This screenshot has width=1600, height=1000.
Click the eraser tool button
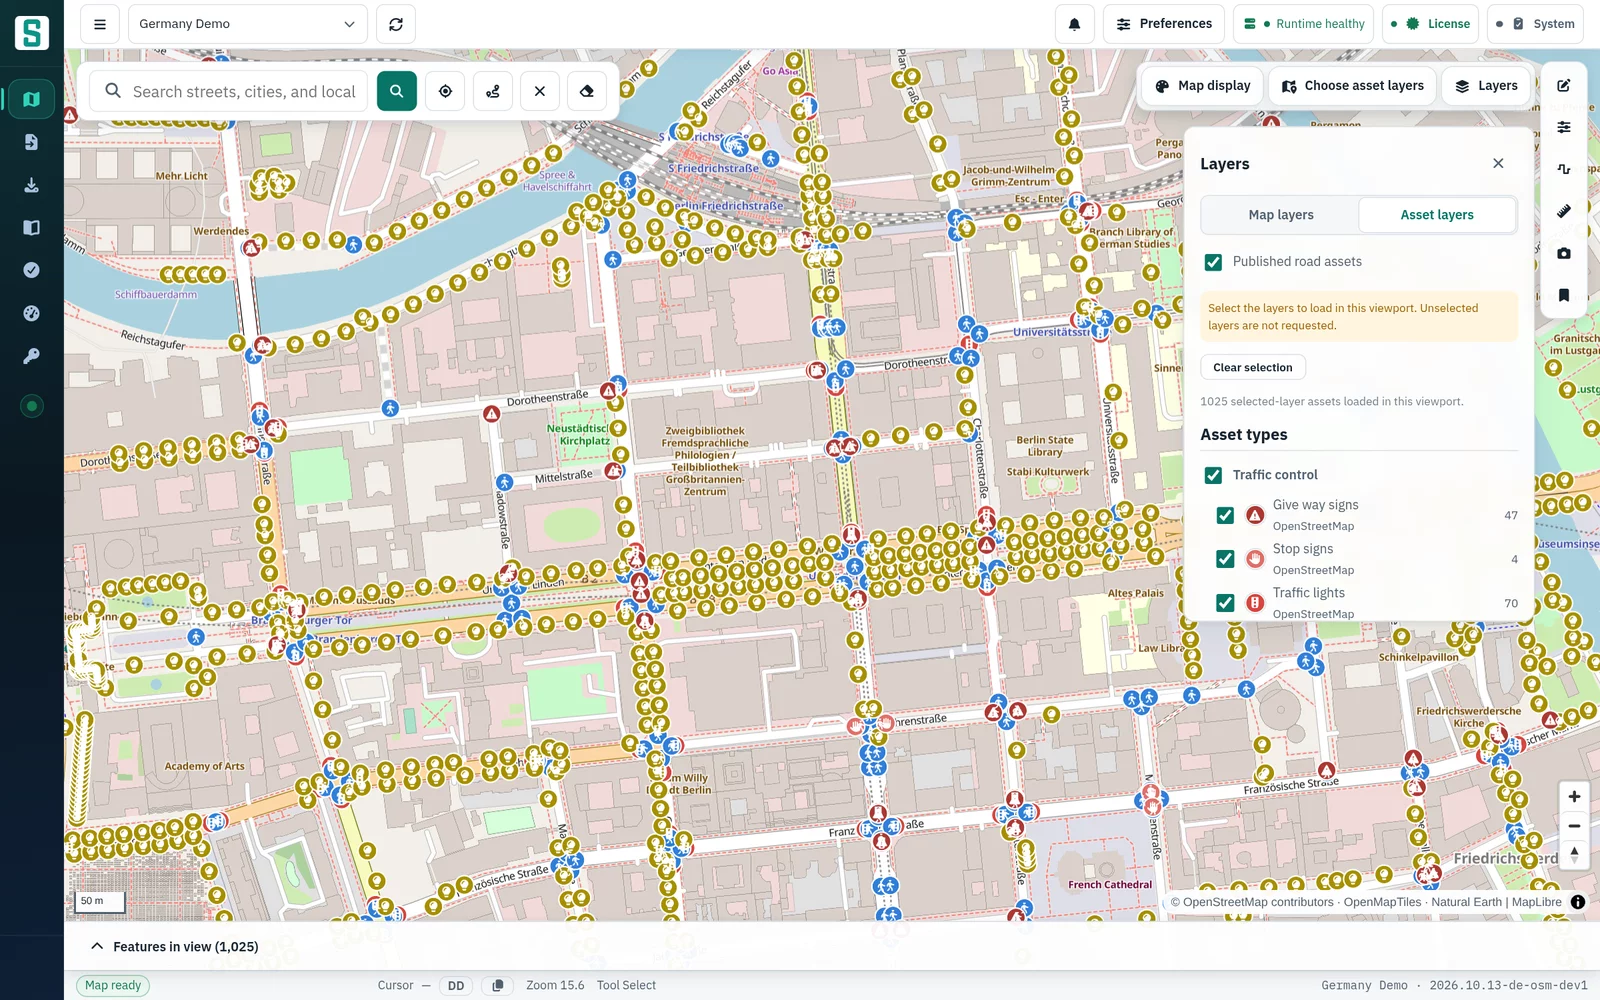click(x=587, y=91)
